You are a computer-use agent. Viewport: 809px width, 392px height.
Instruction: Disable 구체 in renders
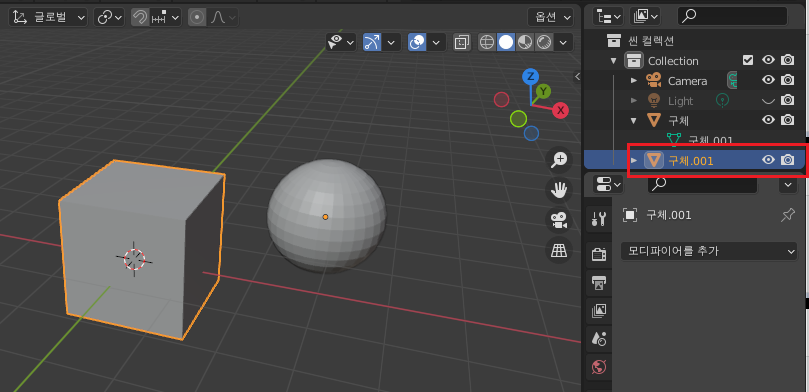787,120
